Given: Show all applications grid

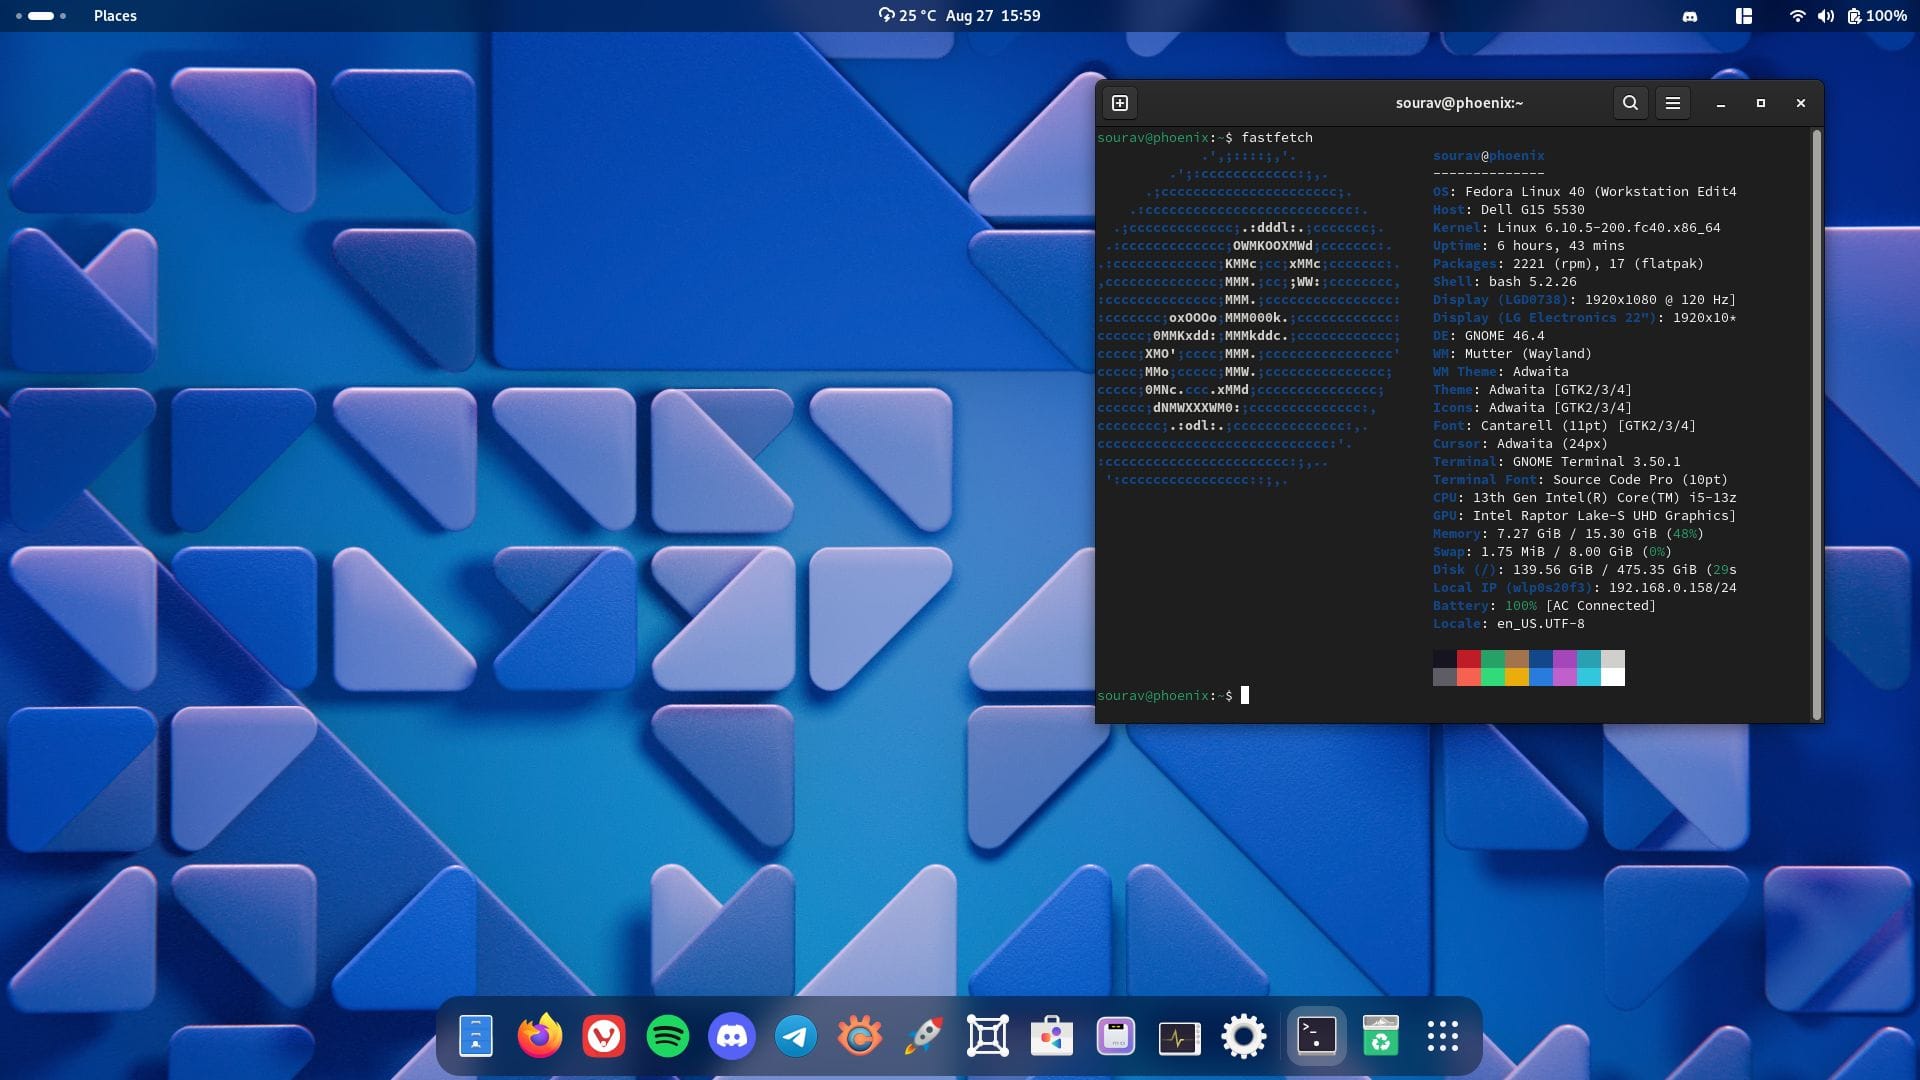Looking at the screenshot, I should click(x=1443, y=1036).
